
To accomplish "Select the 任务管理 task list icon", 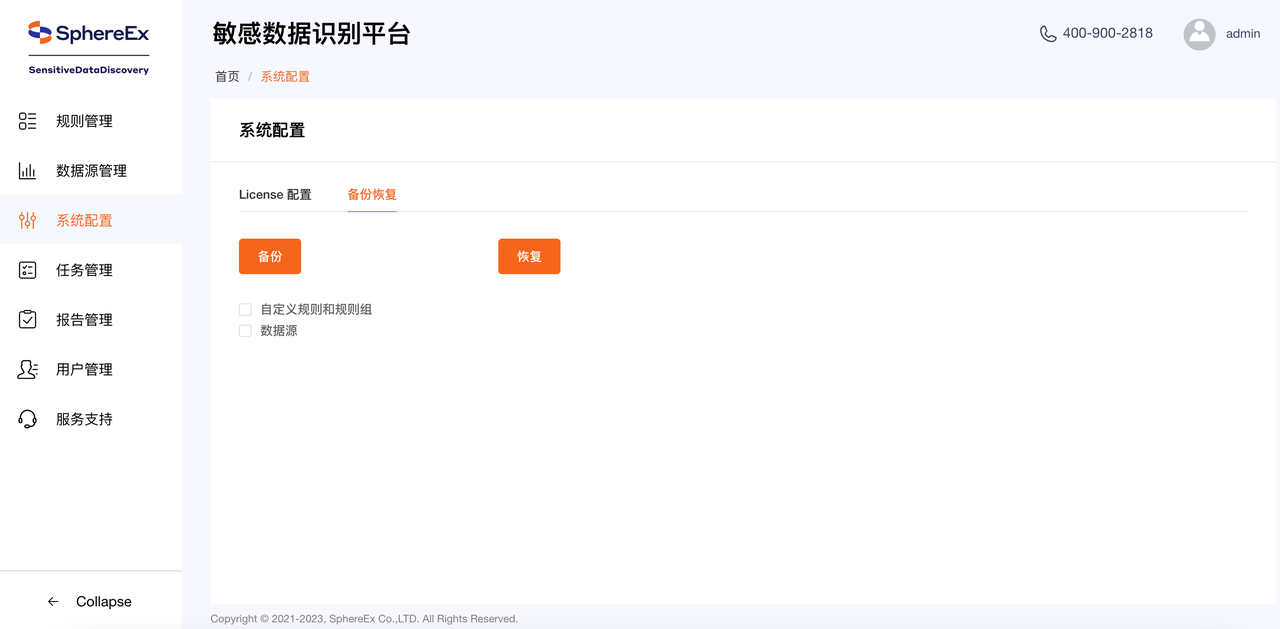I will pyautogui.click(x=27, y=269).
